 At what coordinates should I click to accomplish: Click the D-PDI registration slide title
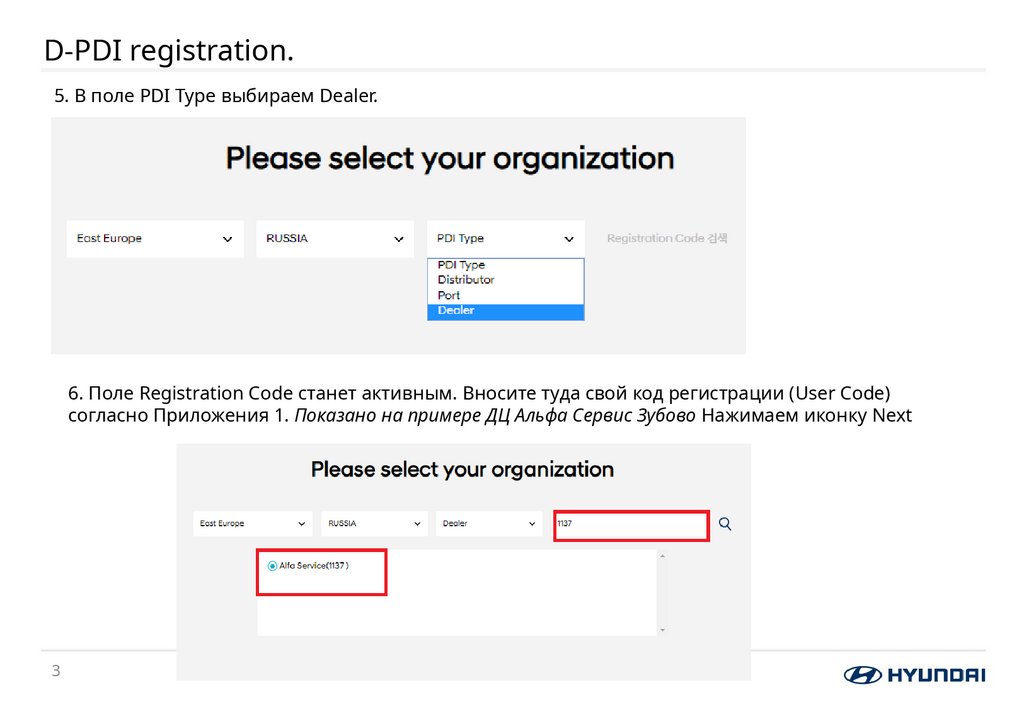point(169,49)
